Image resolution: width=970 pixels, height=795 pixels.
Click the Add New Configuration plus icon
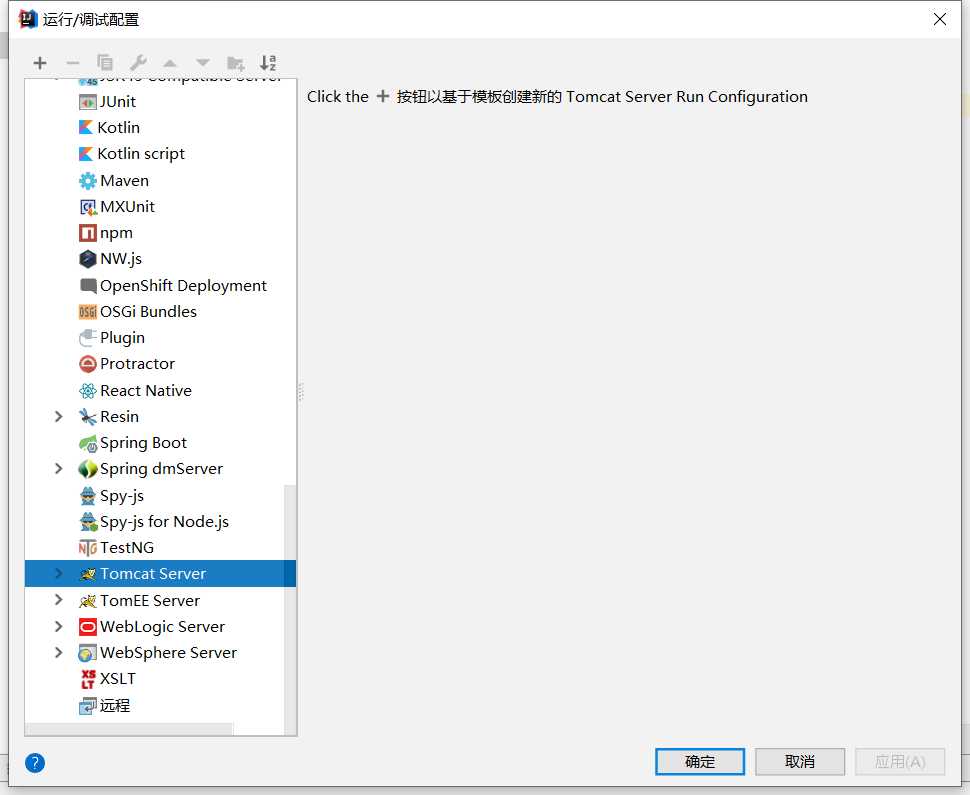pos(40,63)
